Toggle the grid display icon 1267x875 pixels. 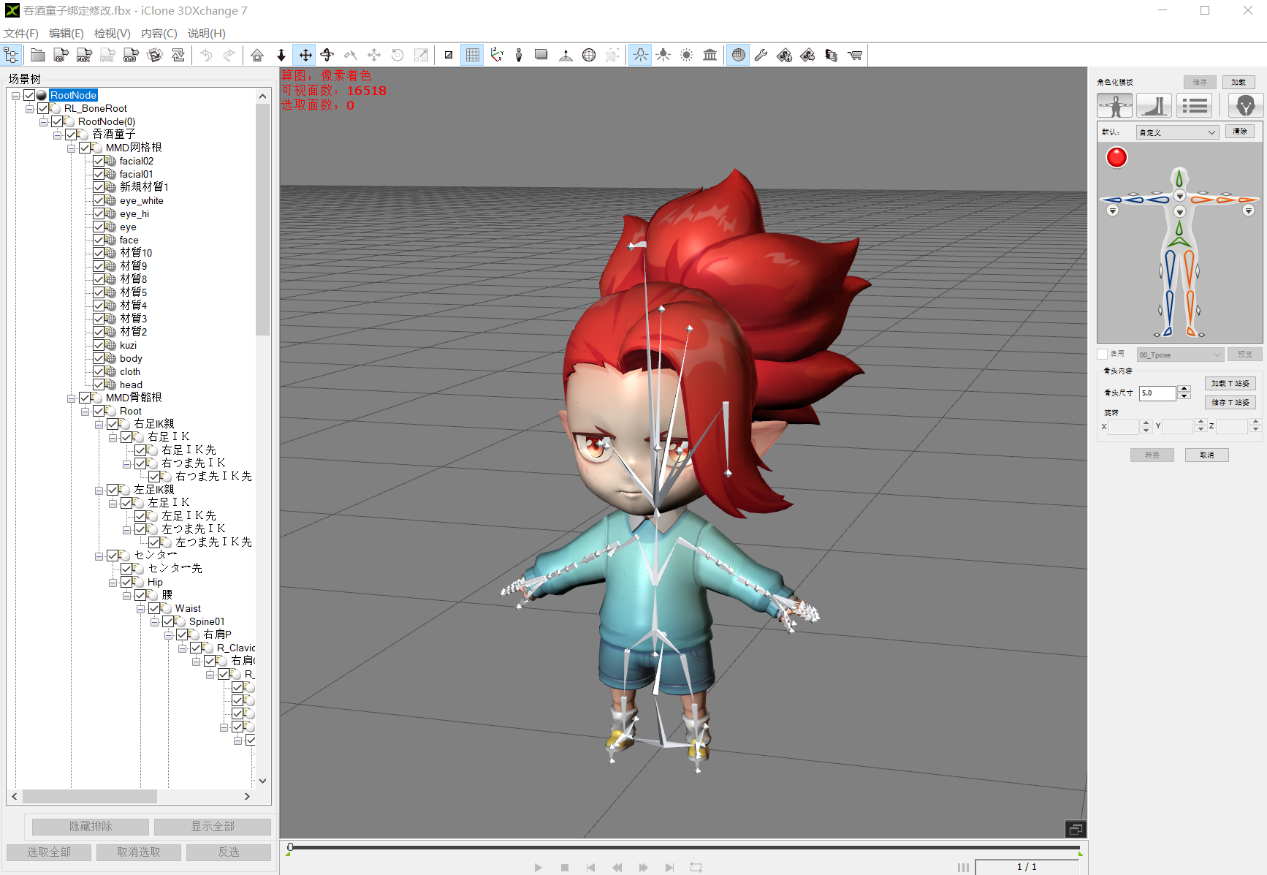coord(472,55)
